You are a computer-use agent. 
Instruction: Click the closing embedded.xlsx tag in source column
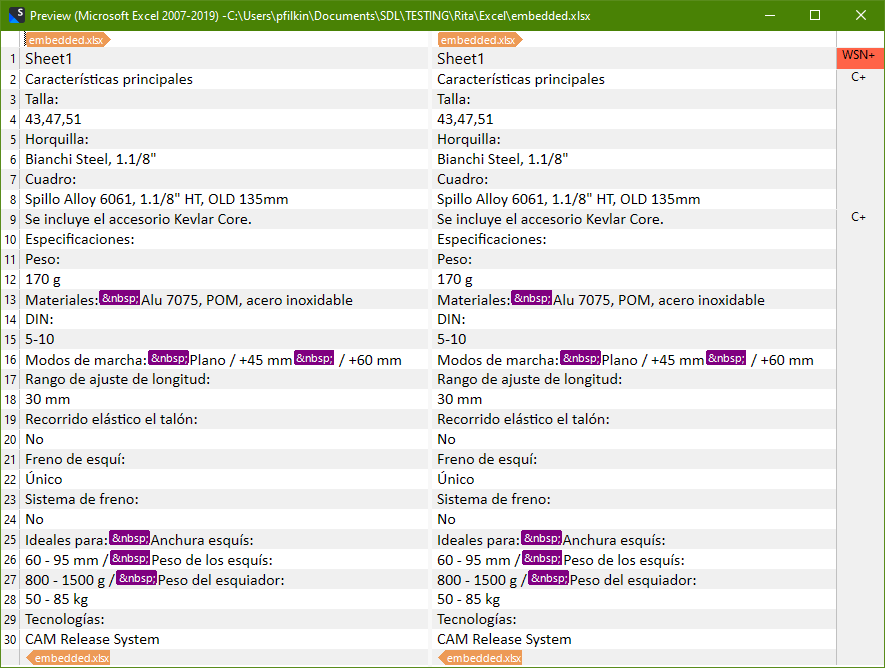tap(68, 658)
